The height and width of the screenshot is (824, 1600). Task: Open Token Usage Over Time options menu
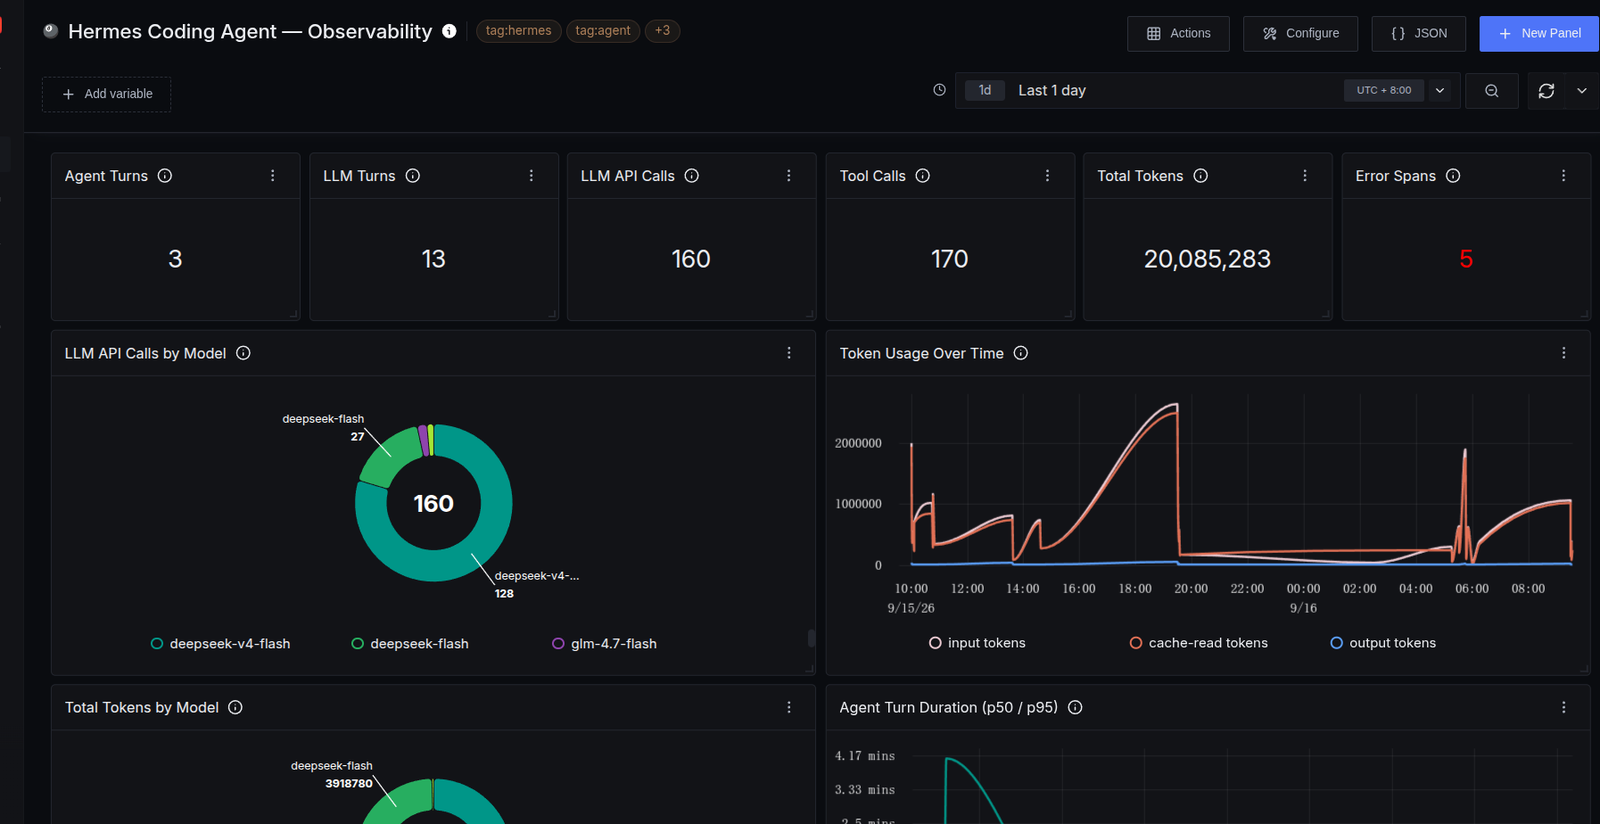click(1564, 353)
